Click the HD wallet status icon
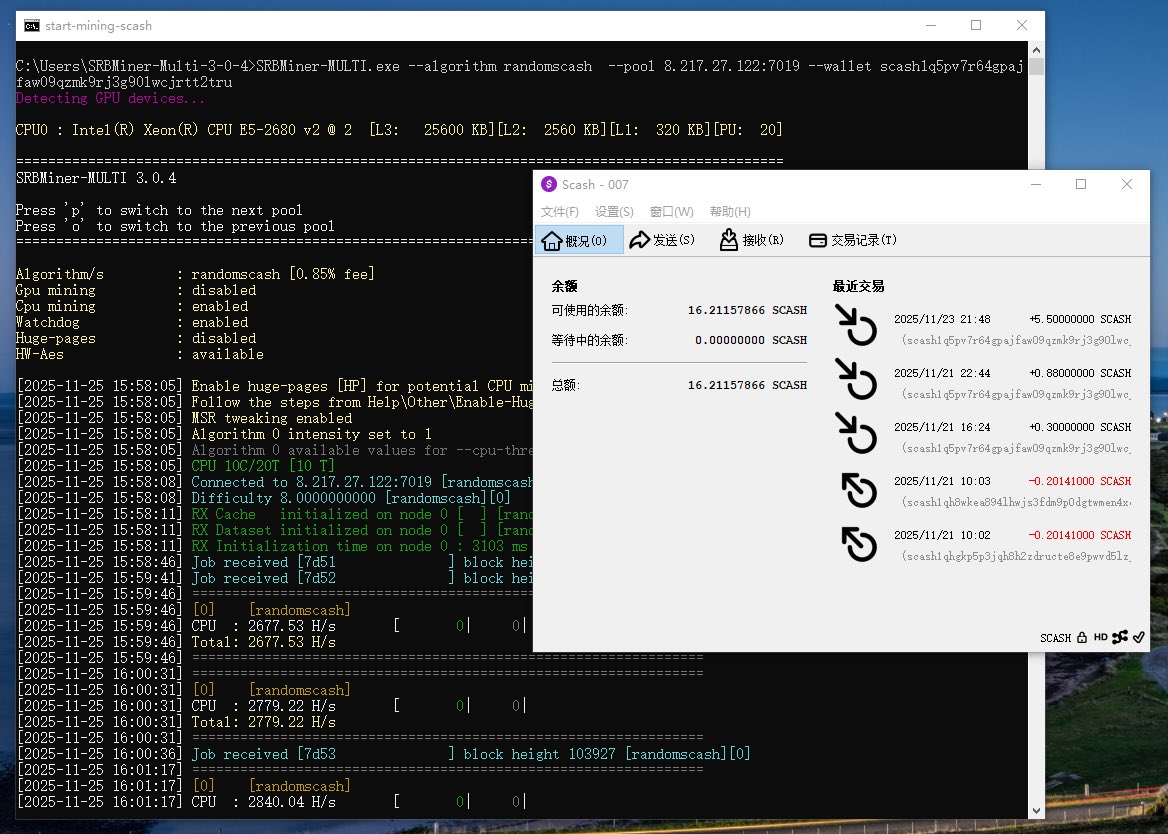1168x834 pixels. pos(1100,637)
